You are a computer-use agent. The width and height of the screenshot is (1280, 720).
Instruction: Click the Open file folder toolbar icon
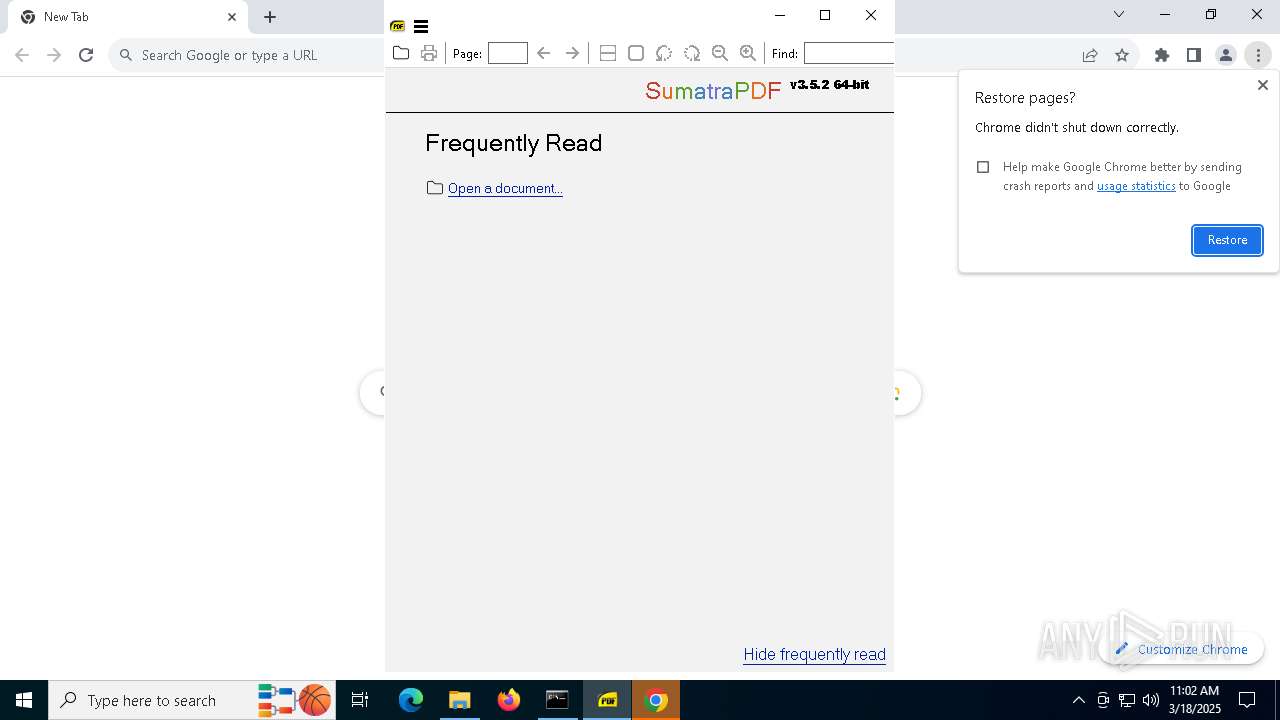(401, 53)
